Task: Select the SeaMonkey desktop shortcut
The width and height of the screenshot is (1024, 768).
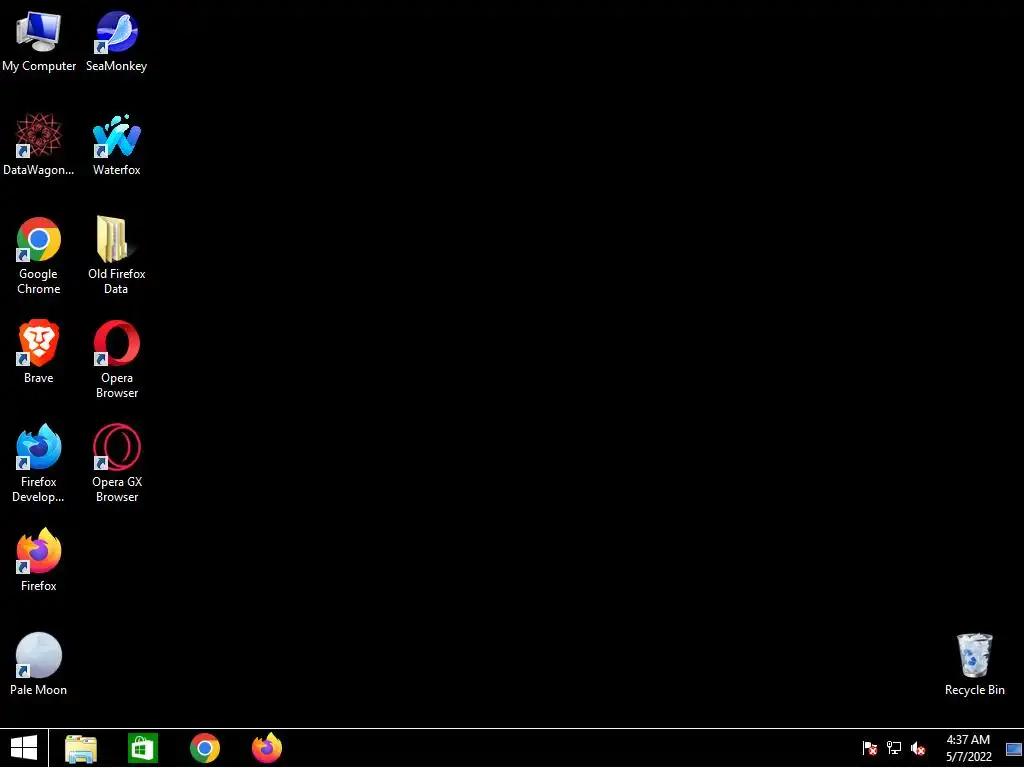Action: [116, 40]
